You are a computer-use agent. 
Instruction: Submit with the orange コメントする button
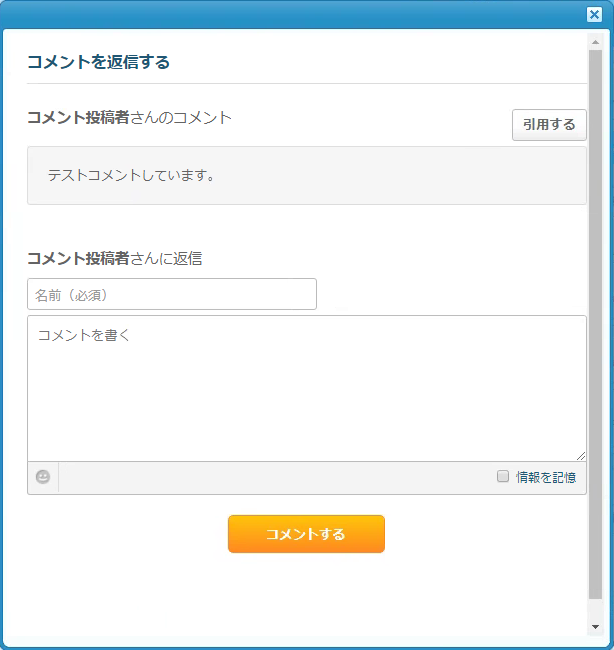[306, 534]
